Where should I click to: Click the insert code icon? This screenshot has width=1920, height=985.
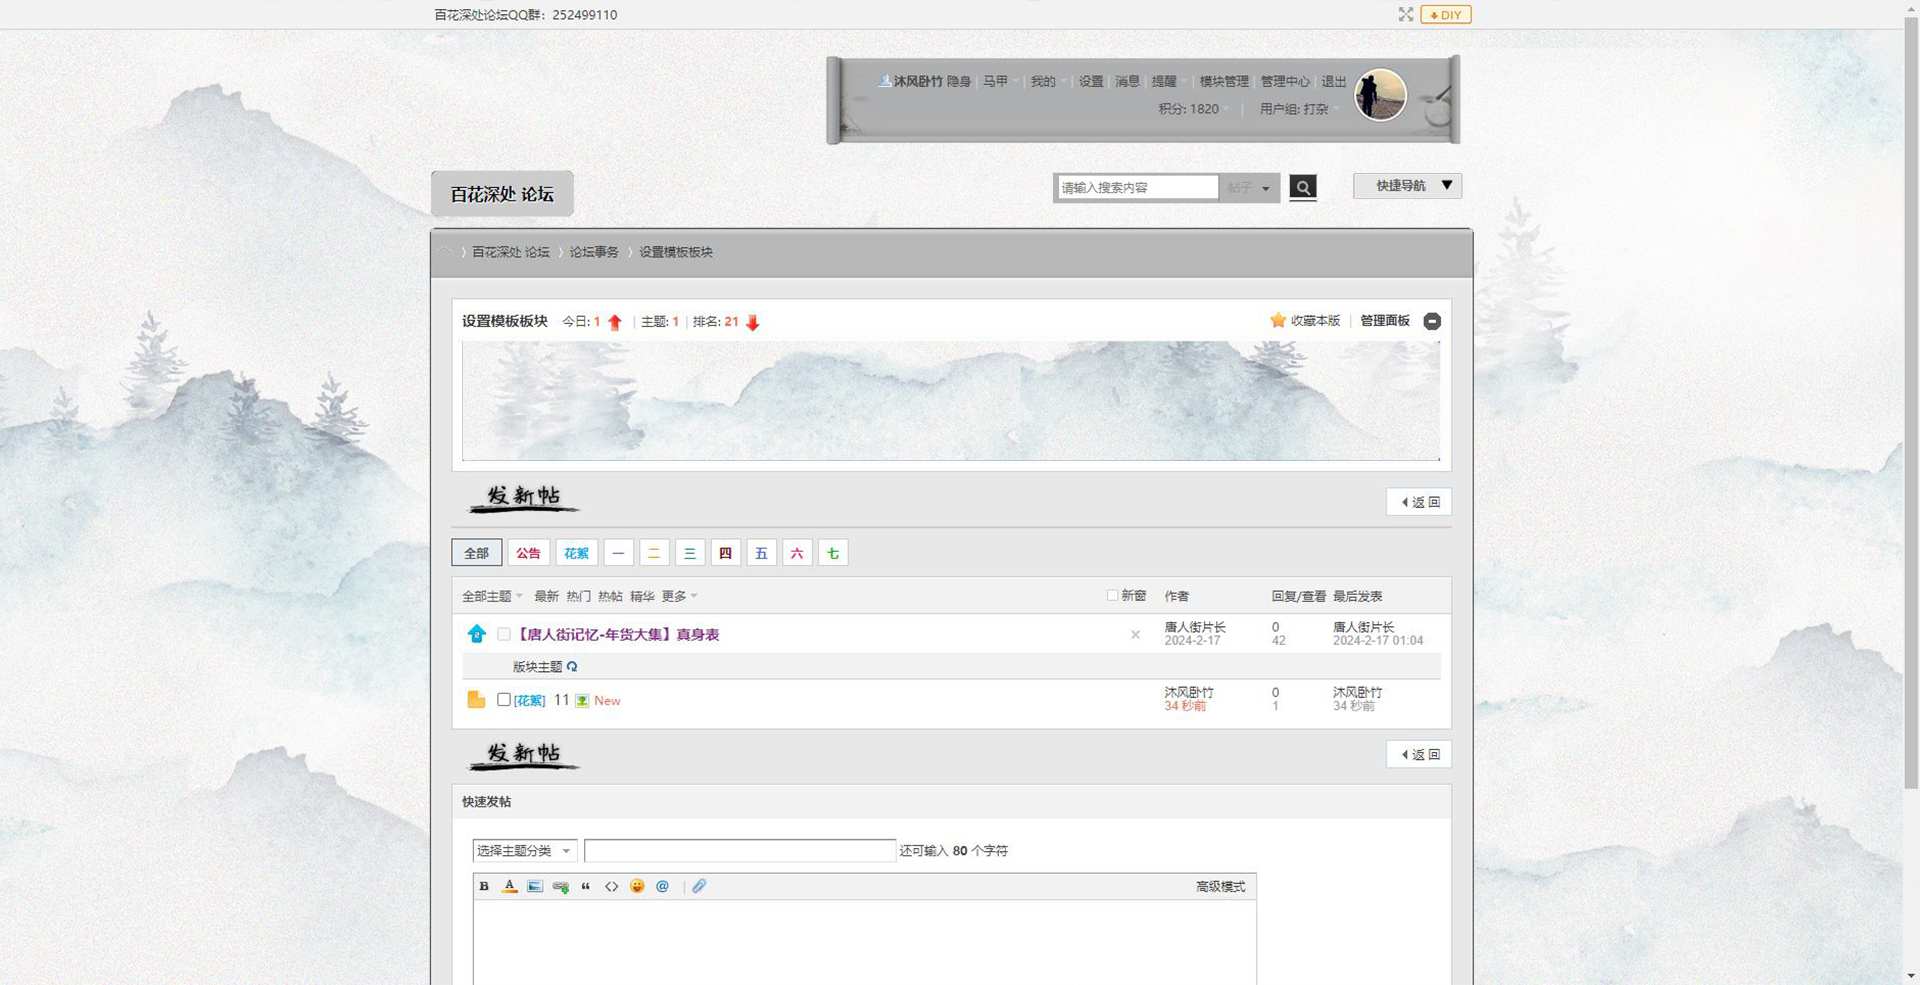click(x=611, y=886)
